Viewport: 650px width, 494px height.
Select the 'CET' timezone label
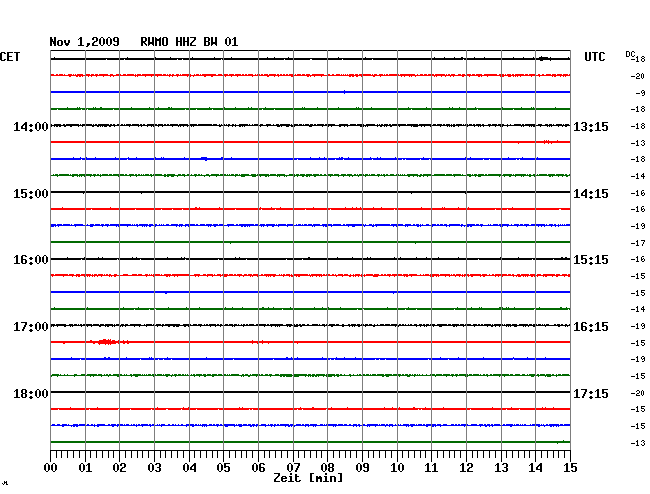(x=10, y=57)
